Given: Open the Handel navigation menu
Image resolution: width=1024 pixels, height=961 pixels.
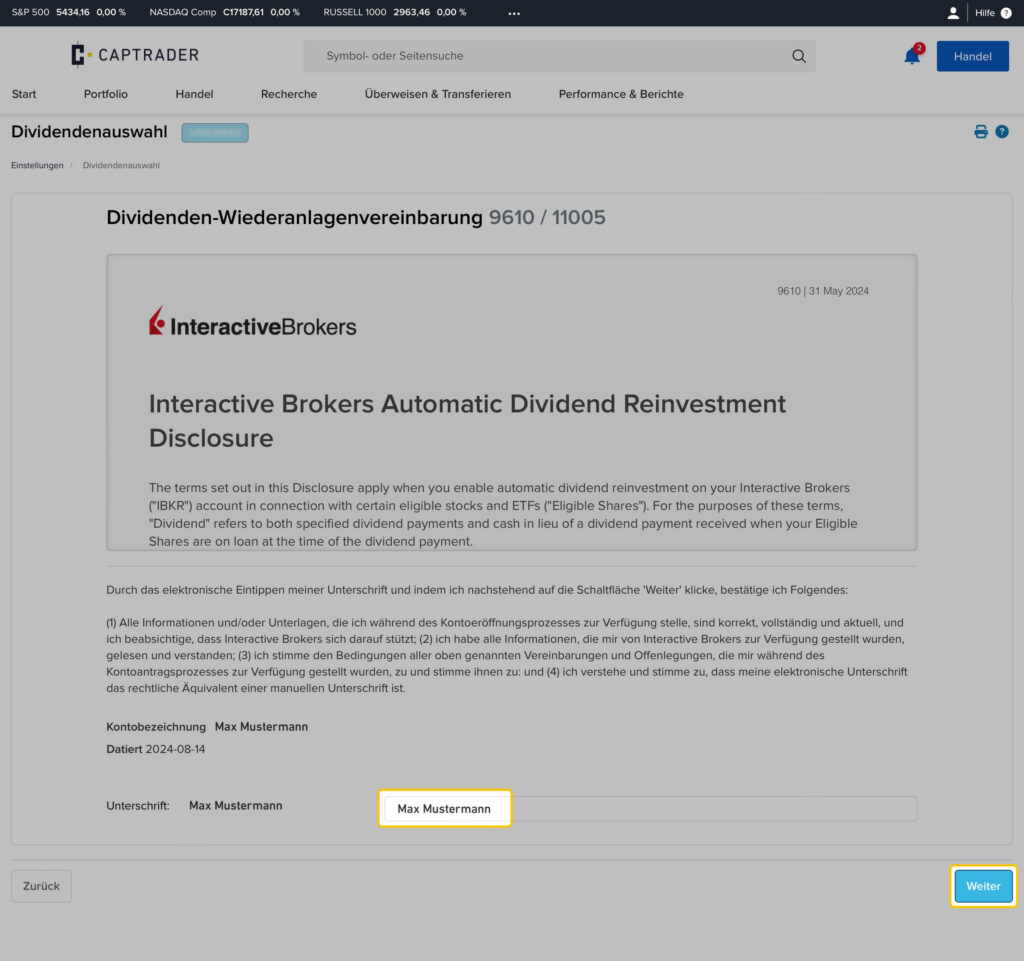Looking at the screenshot, I should 194,94.
